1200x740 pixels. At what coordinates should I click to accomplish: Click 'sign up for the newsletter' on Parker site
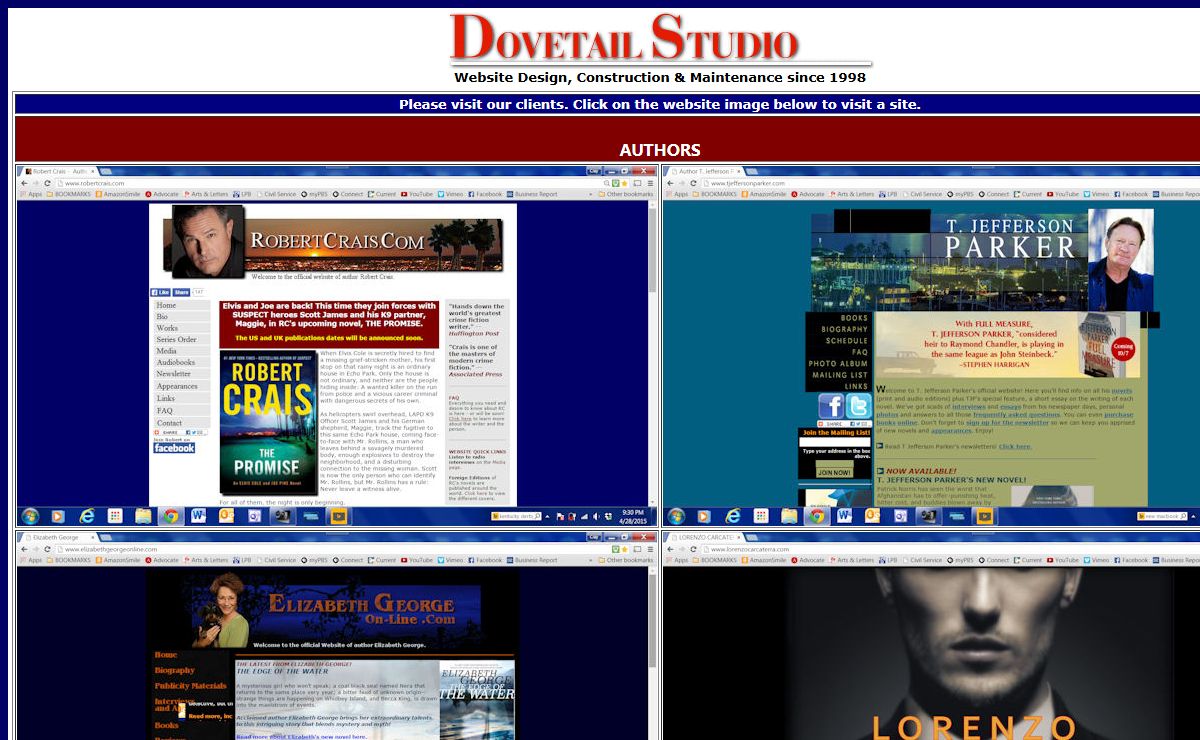pos(1006,422)
